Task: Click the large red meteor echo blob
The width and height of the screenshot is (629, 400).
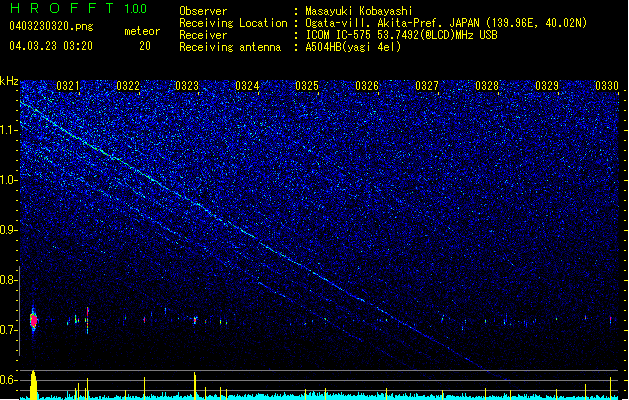Action: (x=34, y=320)
